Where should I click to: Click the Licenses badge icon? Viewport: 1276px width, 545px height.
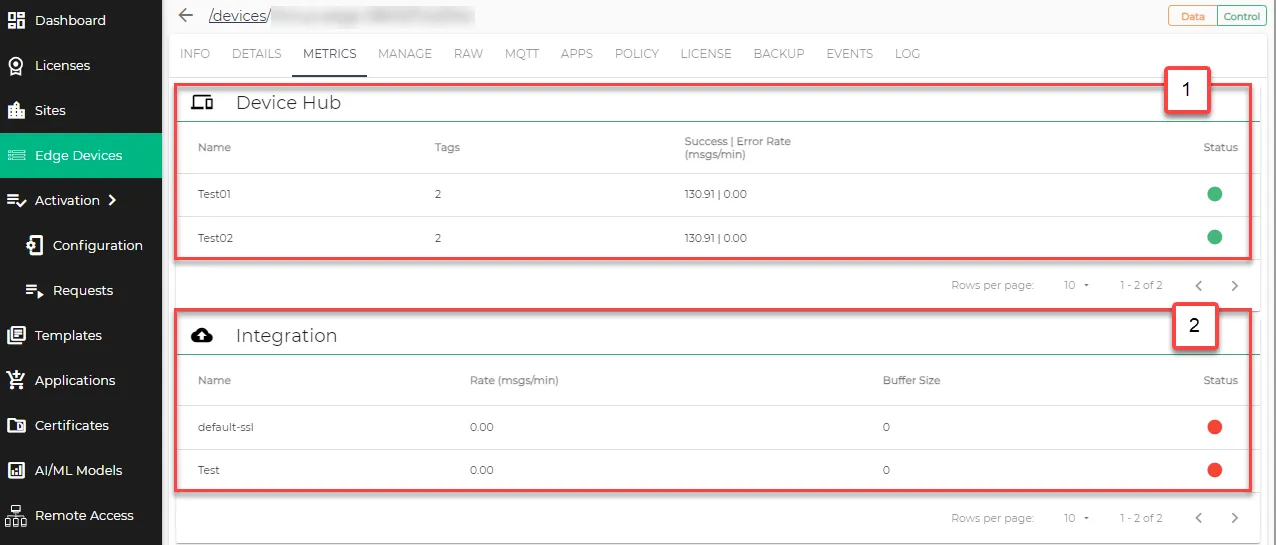pyautogui.click(x=16, y=66)
